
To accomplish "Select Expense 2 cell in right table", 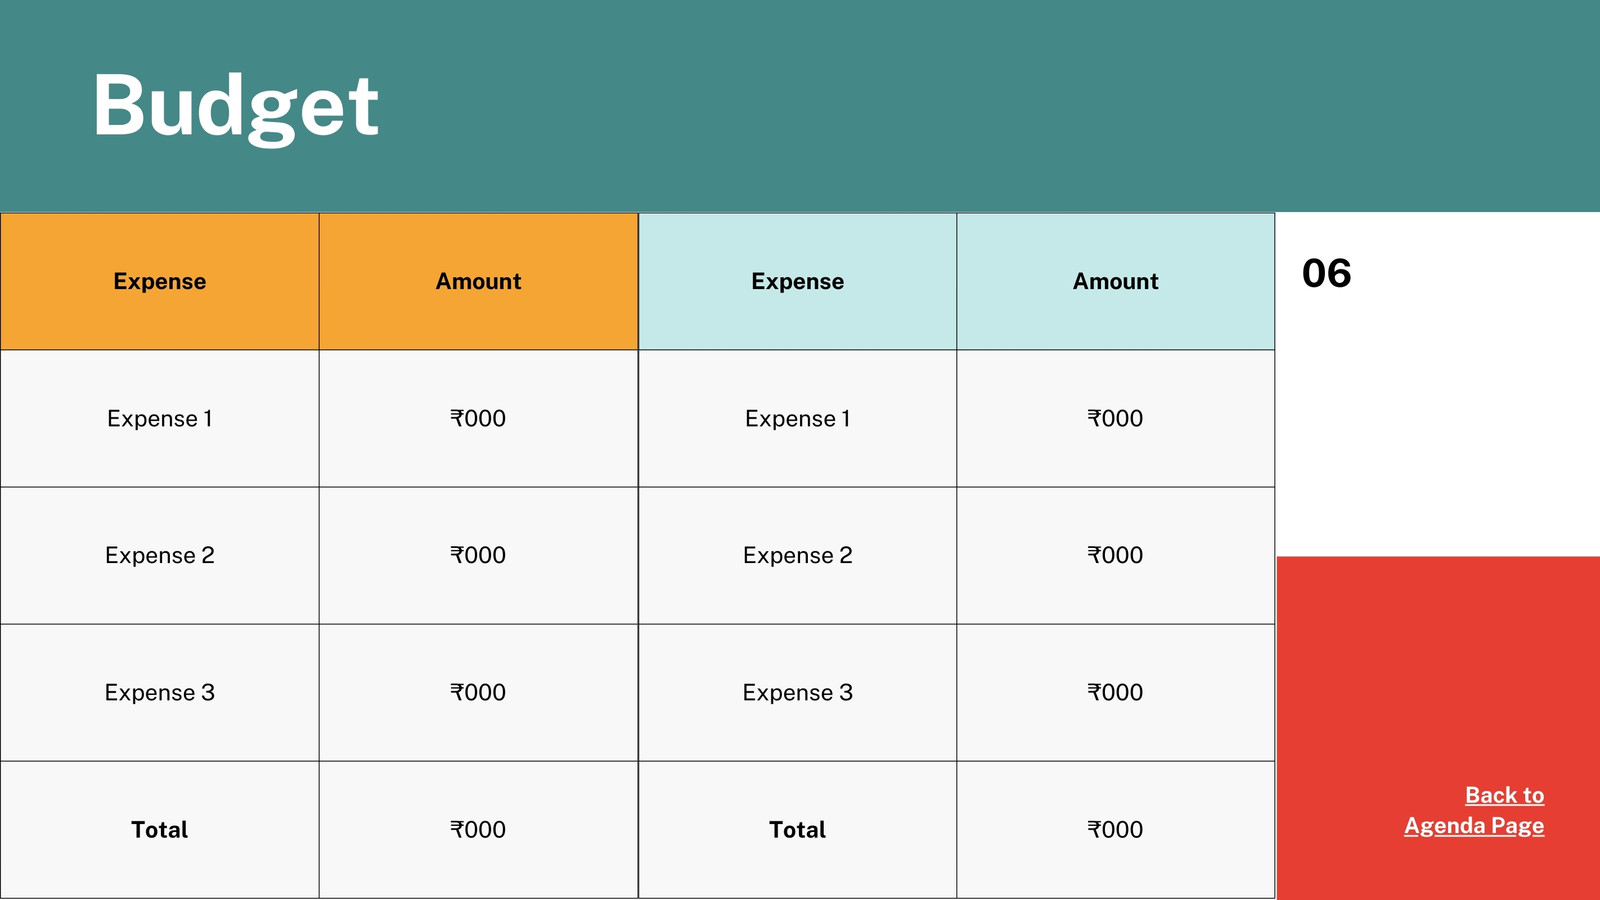I will (x=798, y=556).
